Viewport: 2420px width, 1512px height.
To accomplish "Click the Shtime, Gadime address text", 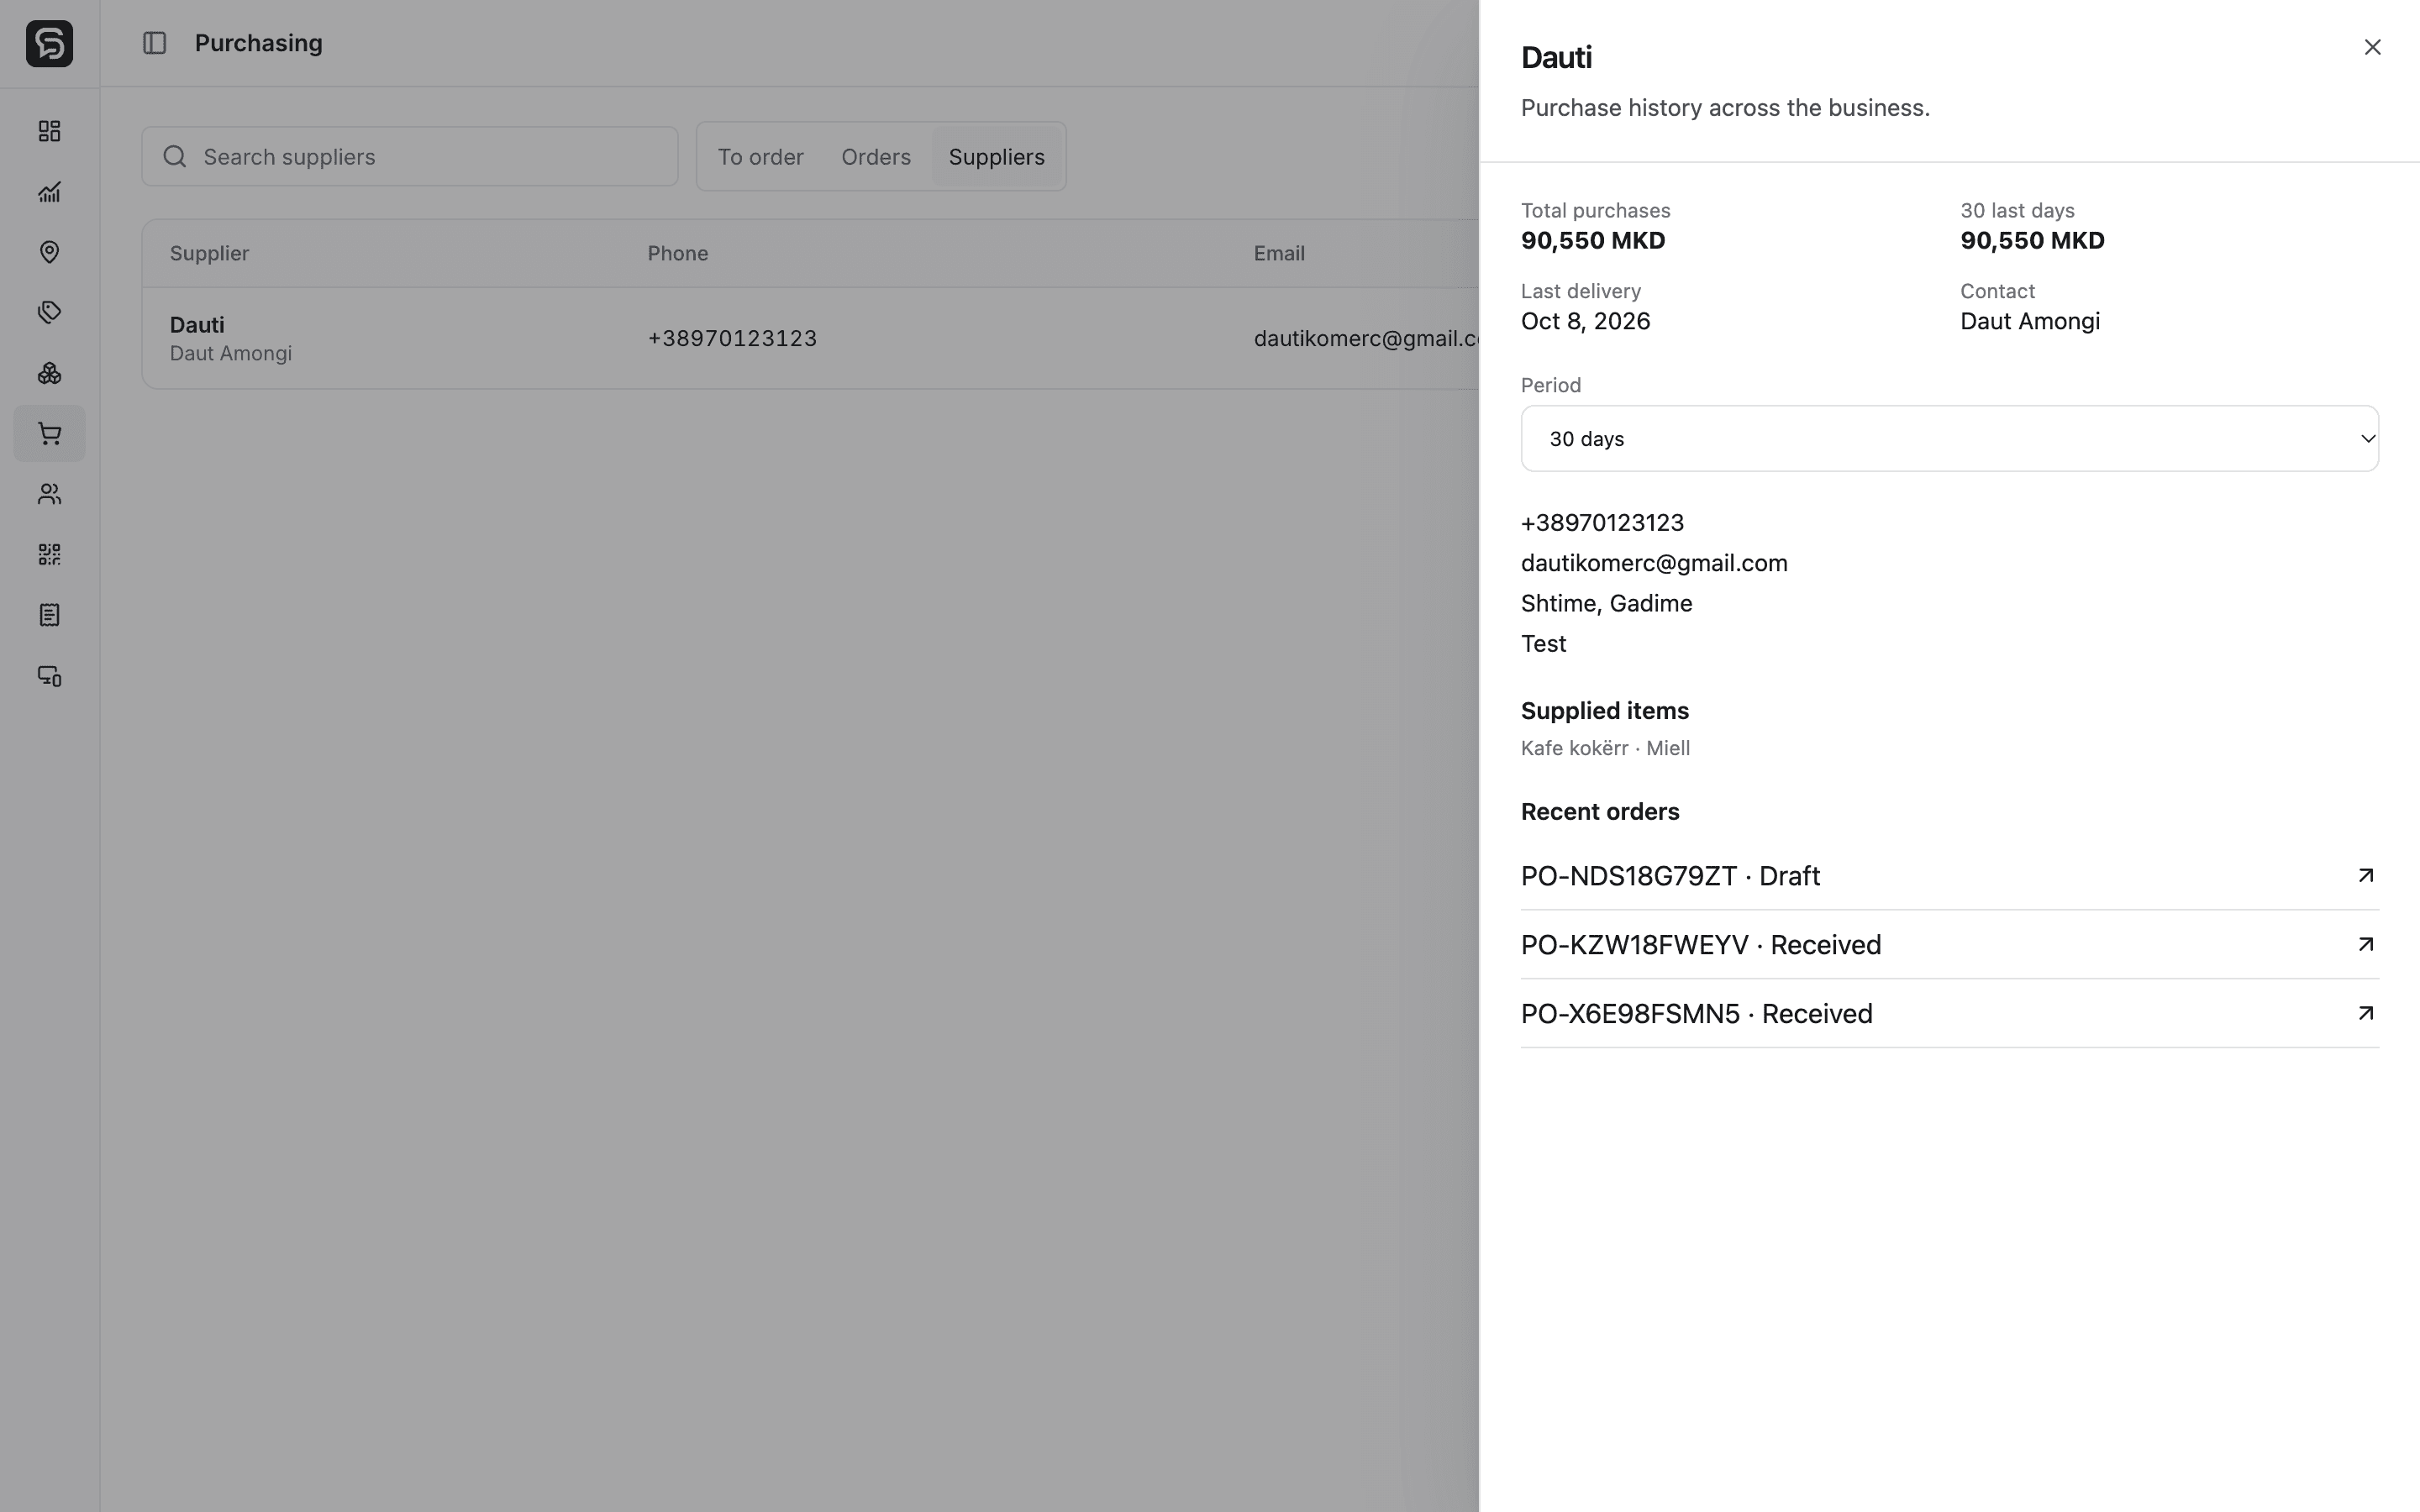I will (x=1606, y=603).
